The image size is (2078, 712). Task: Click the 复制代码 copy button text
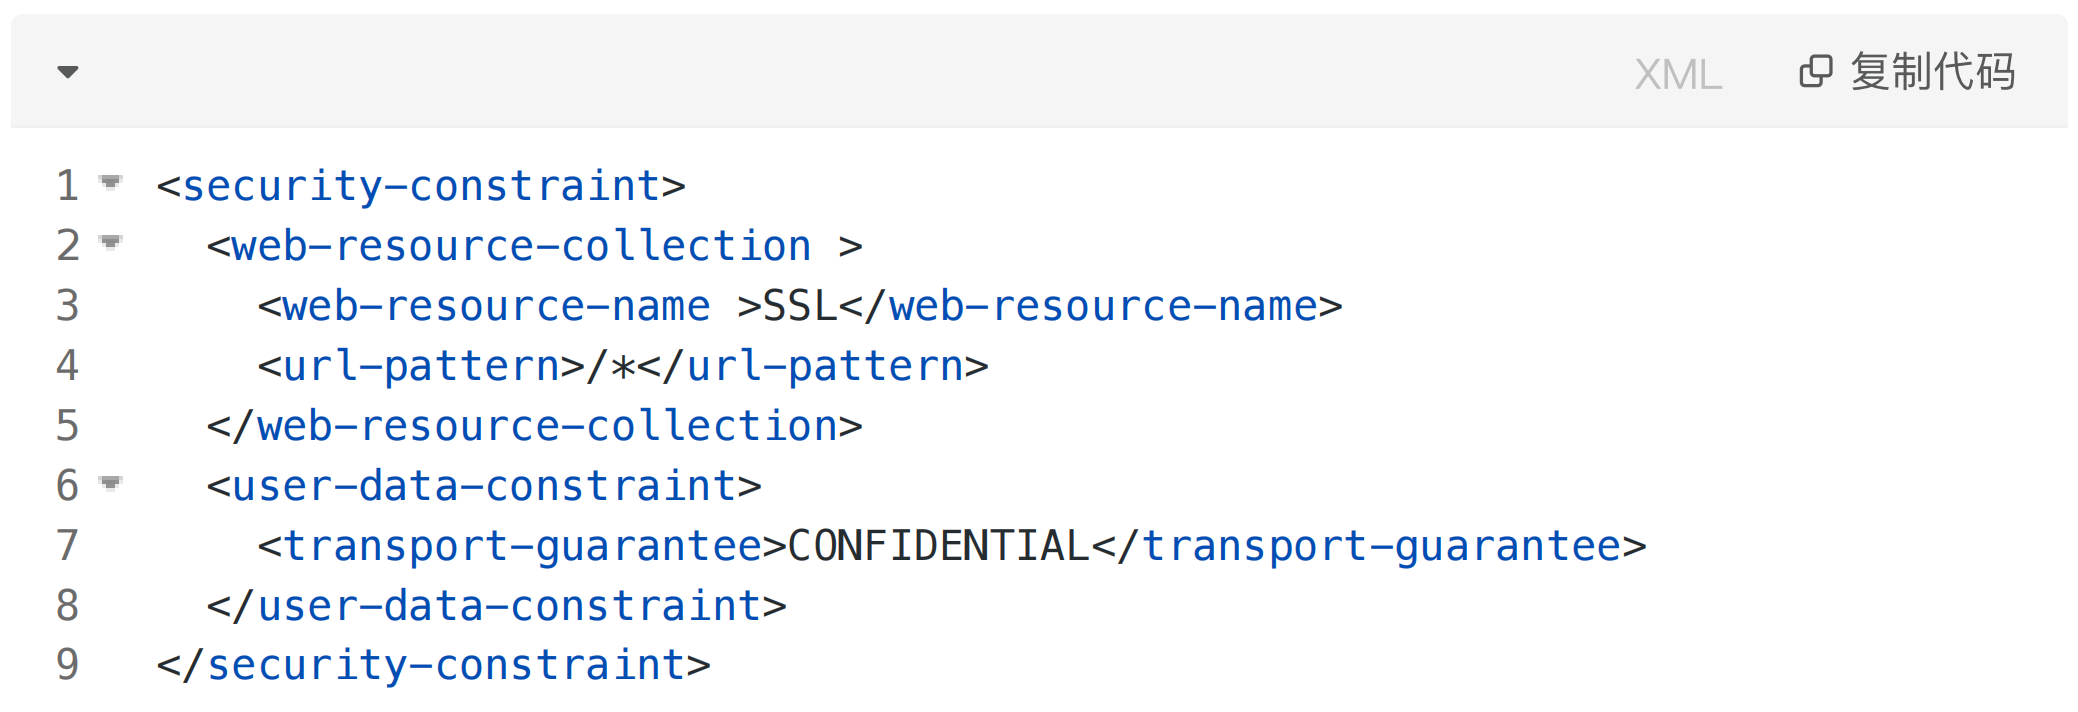pos(1932,72)
